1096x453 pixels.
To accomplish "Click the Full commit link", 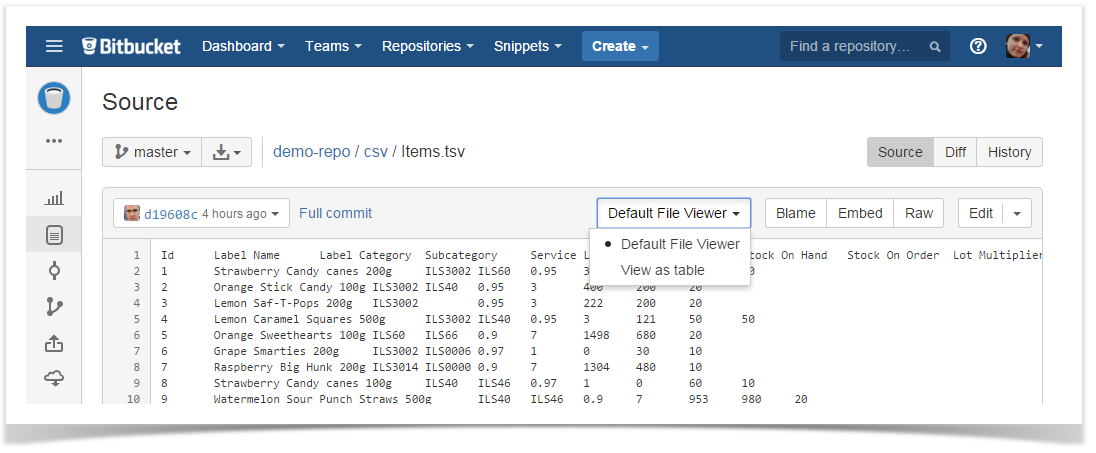I will 335,213.
